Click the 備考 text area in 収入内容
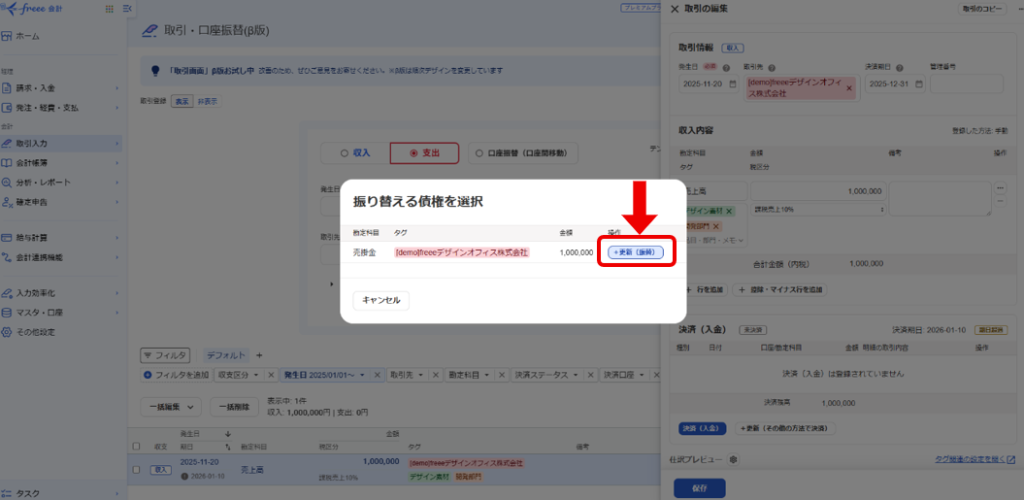Image resolution: width=1024 pixels, height=500 pixels. click(940, 198)
